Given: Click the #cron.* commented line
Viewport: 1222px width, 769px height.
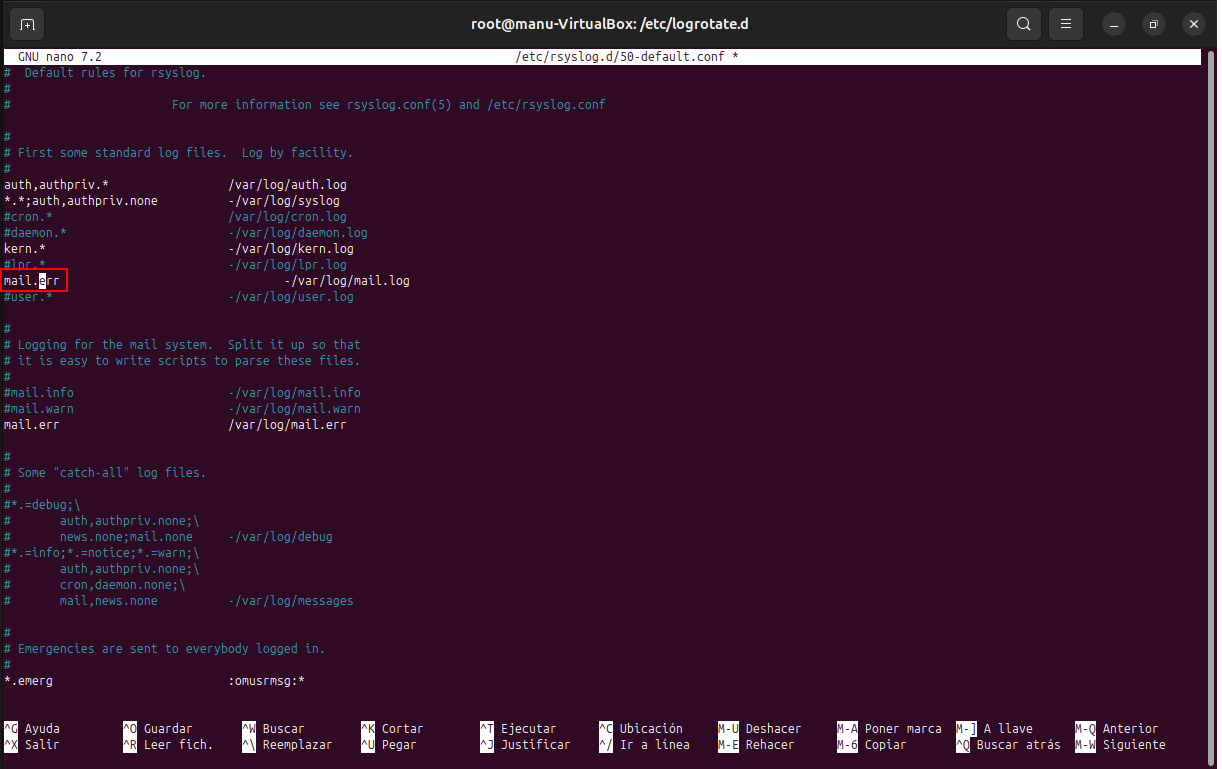Looking at the screenshot, I should (x=28, y=217).
